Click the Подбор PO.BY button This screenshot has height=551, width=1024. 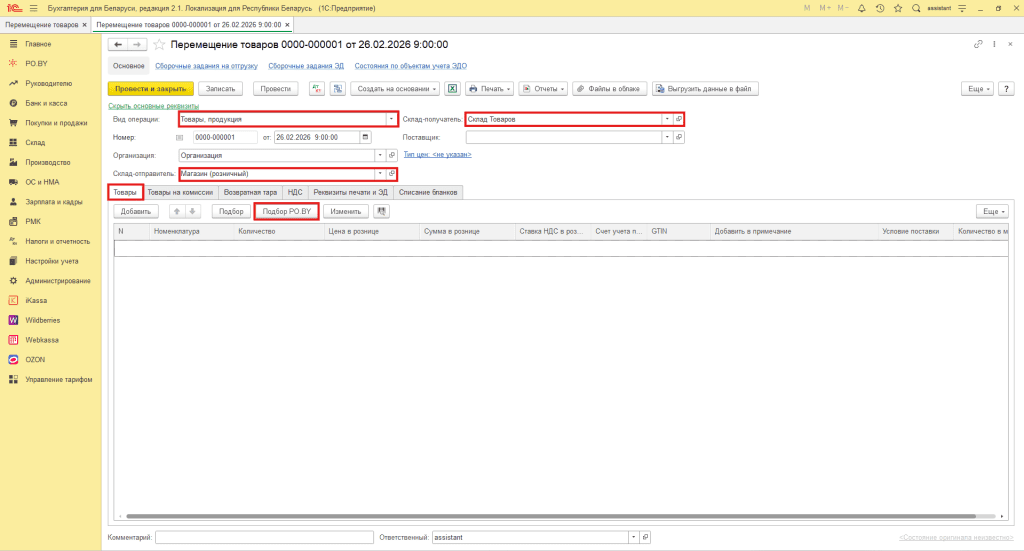287,211
